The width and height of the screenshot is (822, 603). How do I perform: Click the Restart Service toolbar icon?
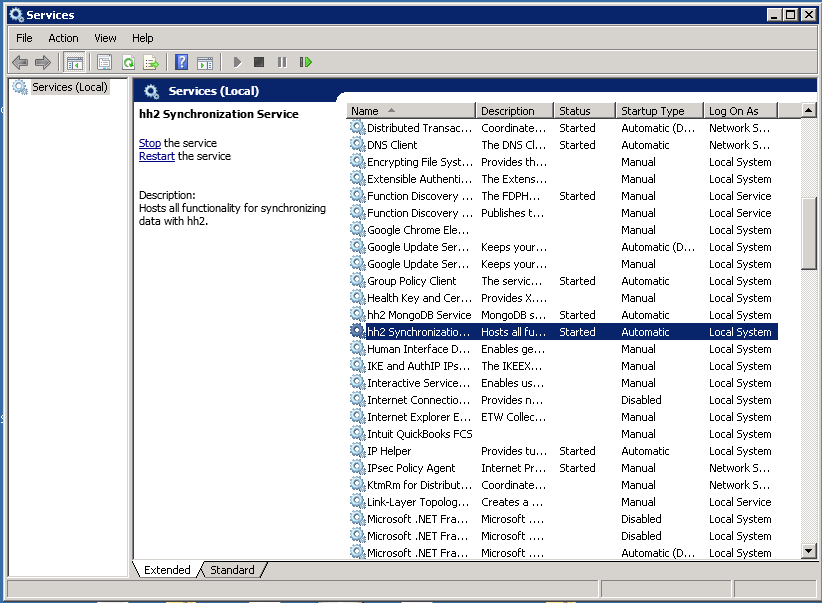(305, 62)
